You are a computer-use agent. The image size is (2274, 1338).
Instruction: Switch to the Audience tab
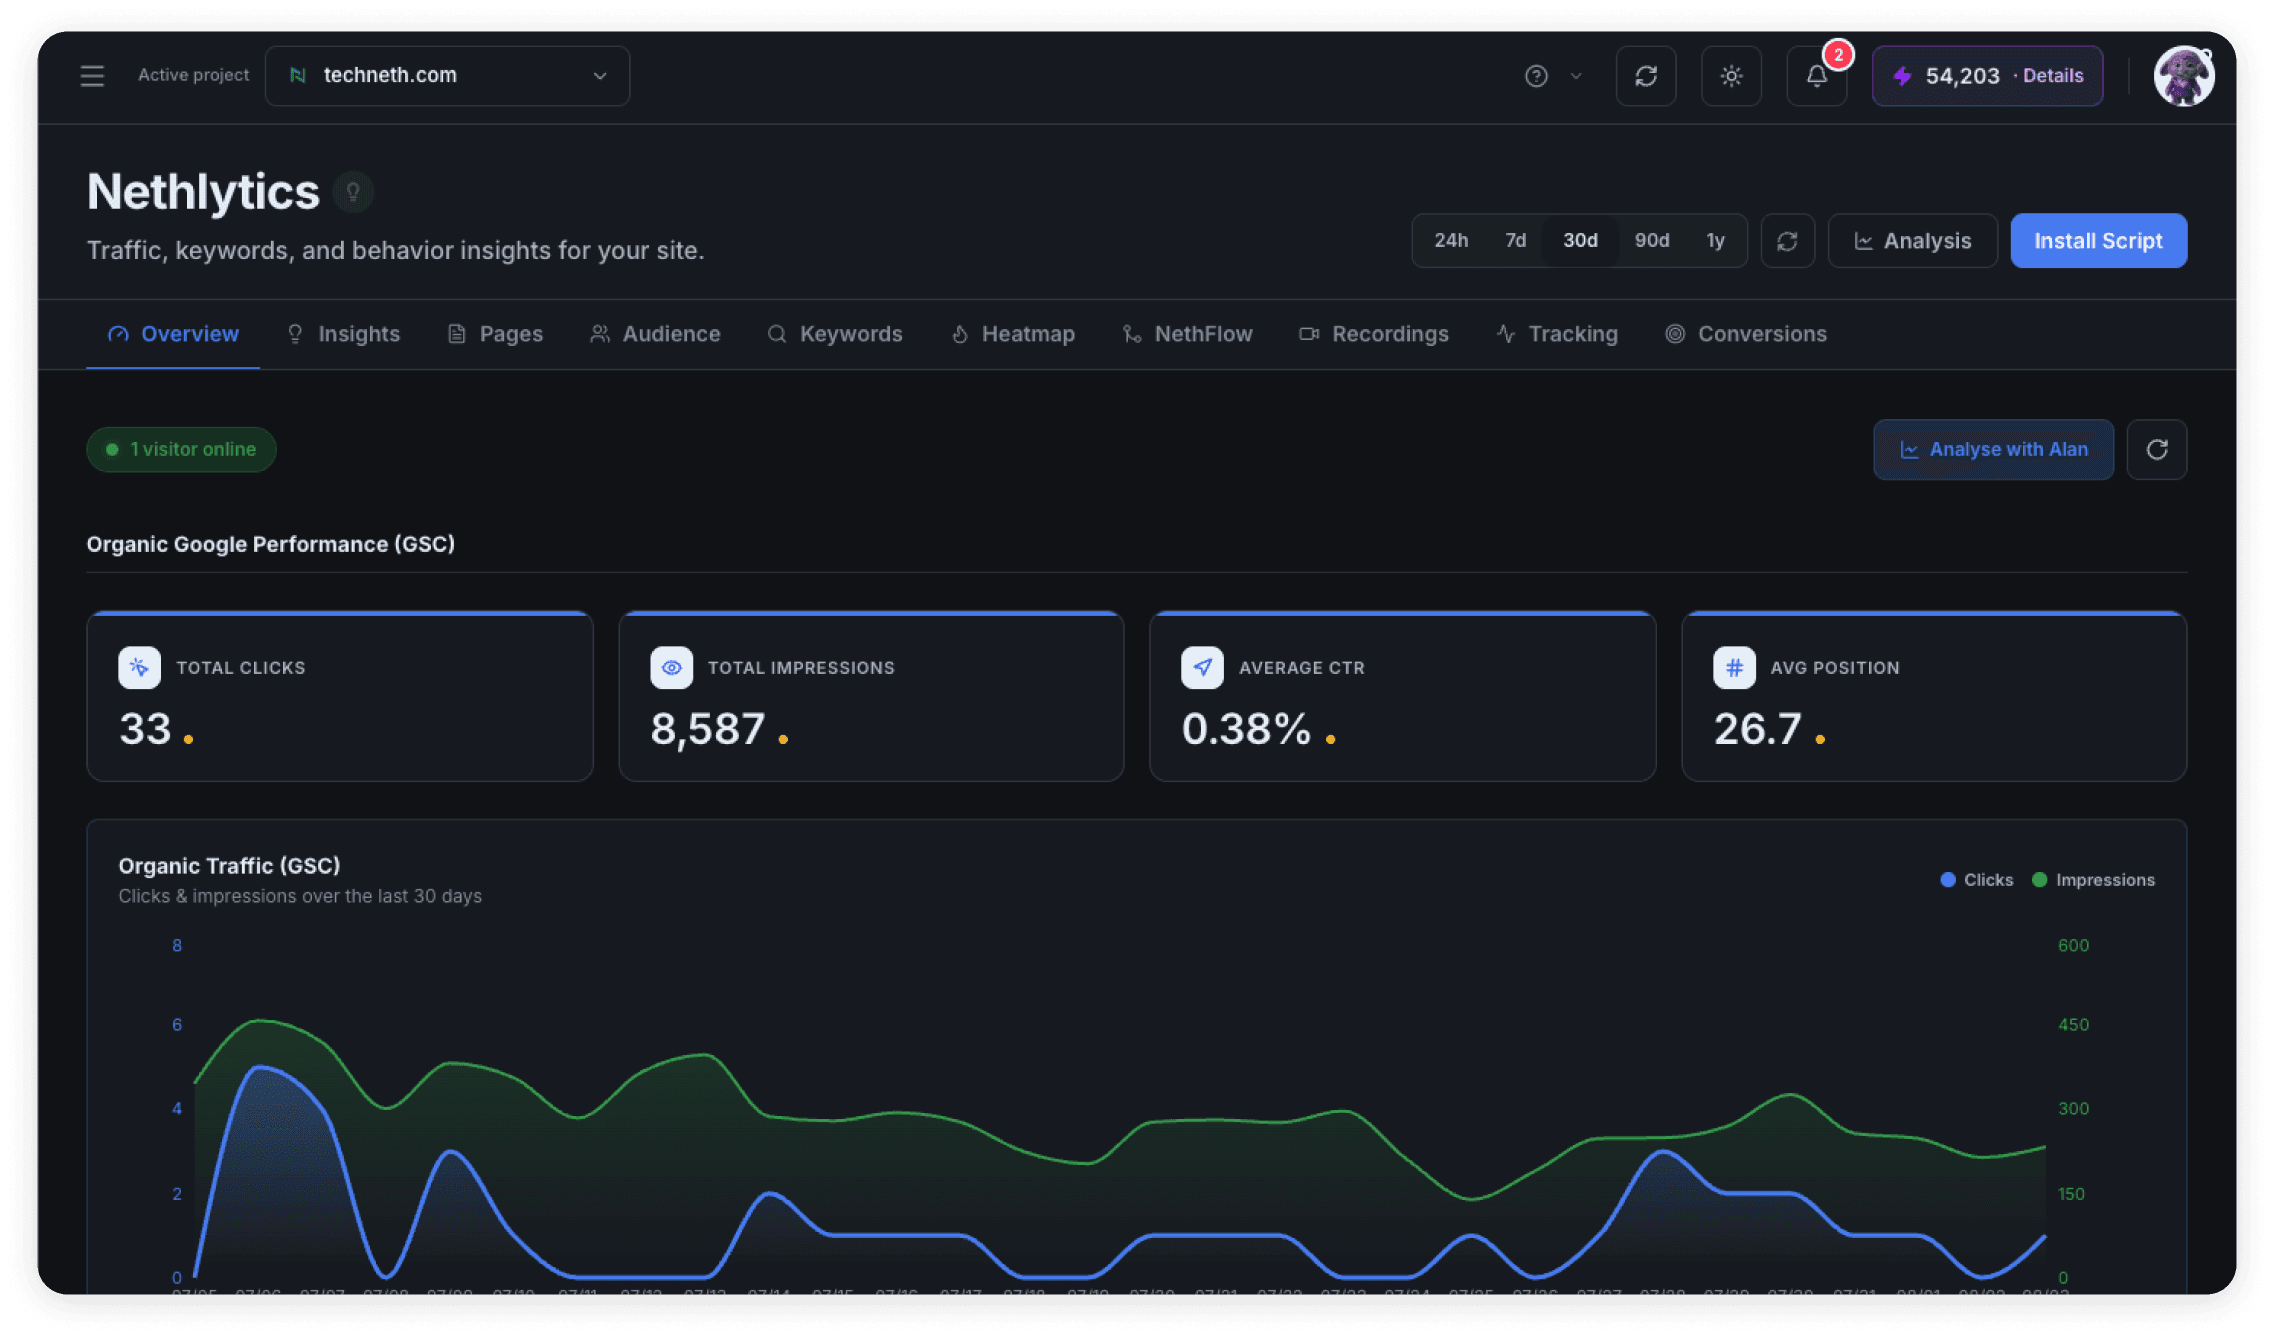click(x=656, y=334)
